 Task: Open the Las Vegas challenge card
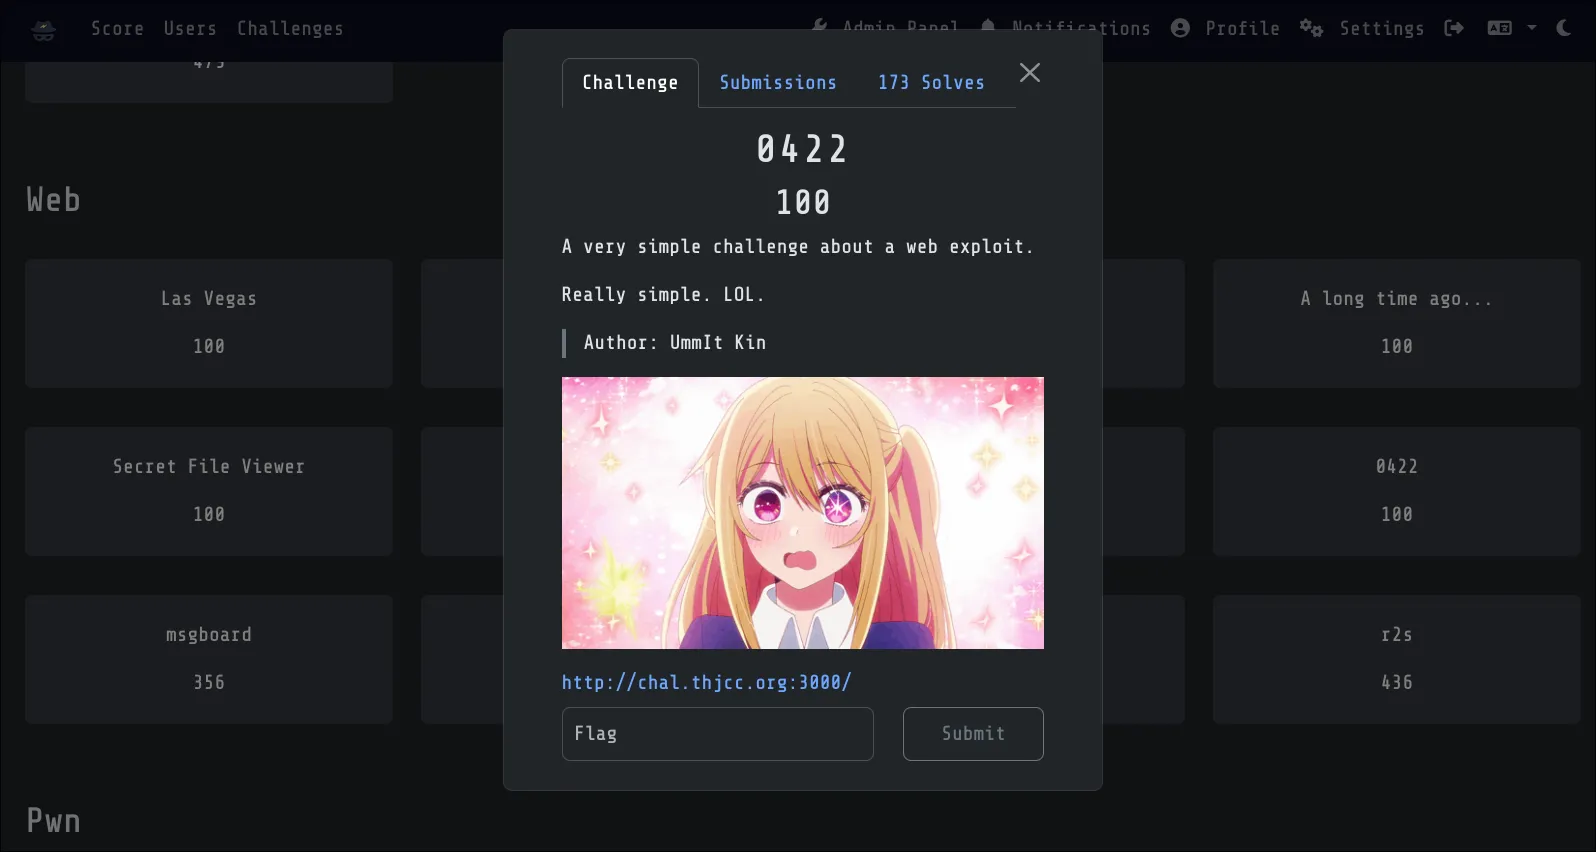(x=208, y=323)
